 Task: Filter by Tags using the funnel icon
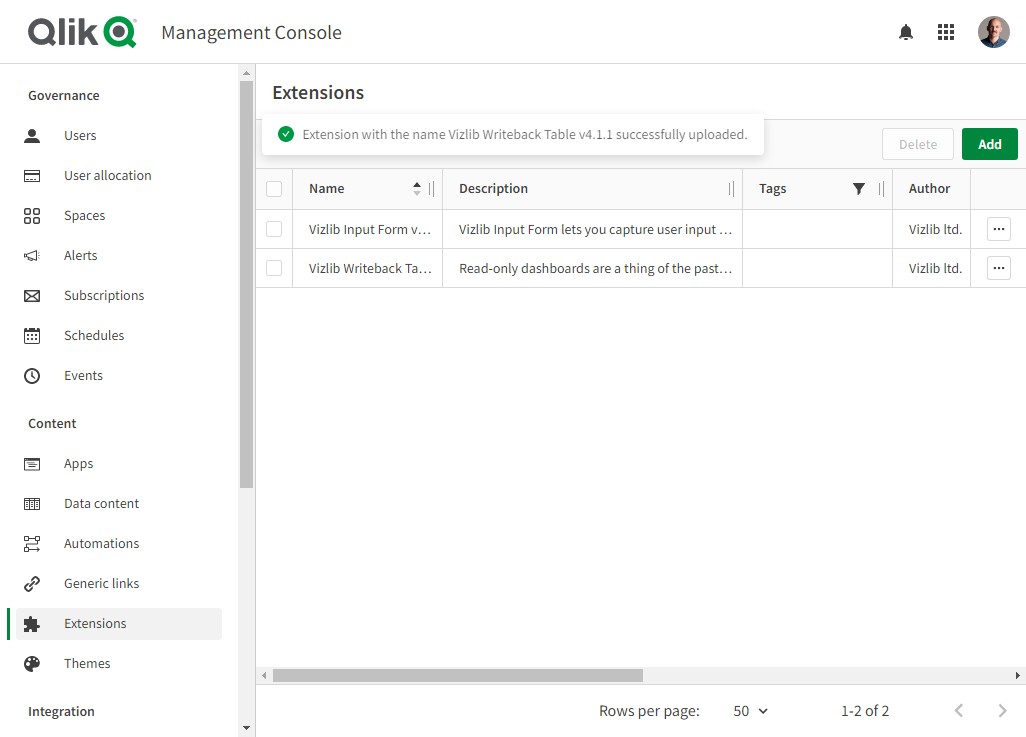pyautogui.click(x=859, y=189)
